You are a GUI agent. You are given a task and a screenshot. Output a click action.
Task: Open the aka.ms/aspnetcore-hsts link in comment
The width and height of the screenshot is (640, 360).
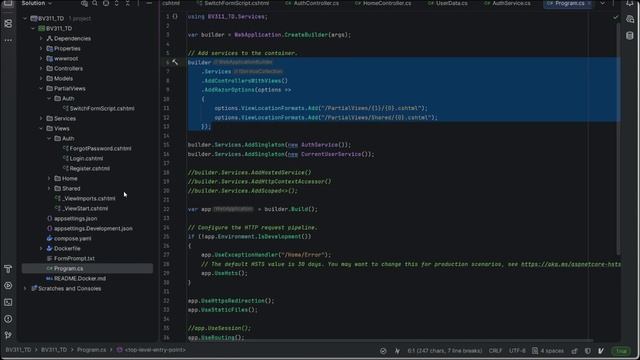coord(571,264)
